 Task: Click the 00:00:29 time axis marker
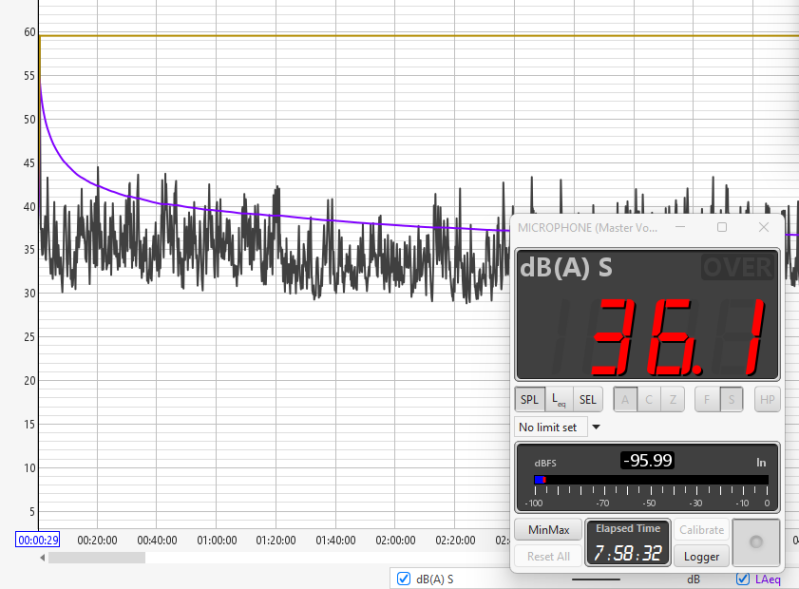[x=39, y=540]
